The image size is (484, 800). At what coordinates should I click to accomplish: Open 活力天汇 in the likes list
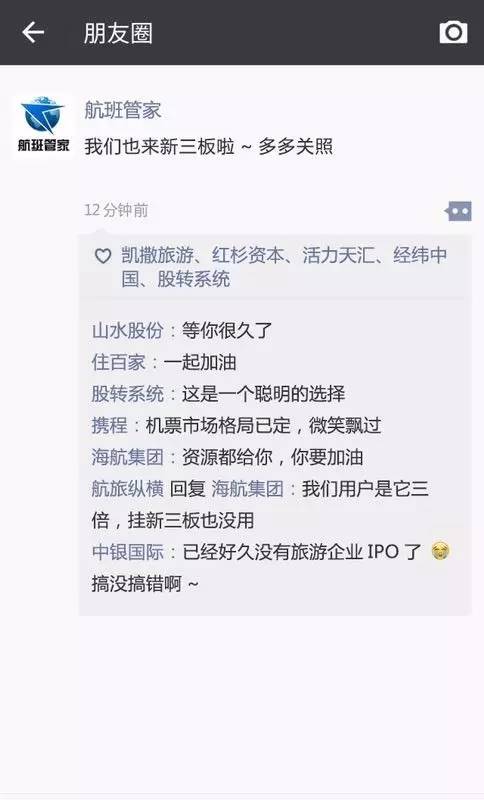(x=338, y=255)
